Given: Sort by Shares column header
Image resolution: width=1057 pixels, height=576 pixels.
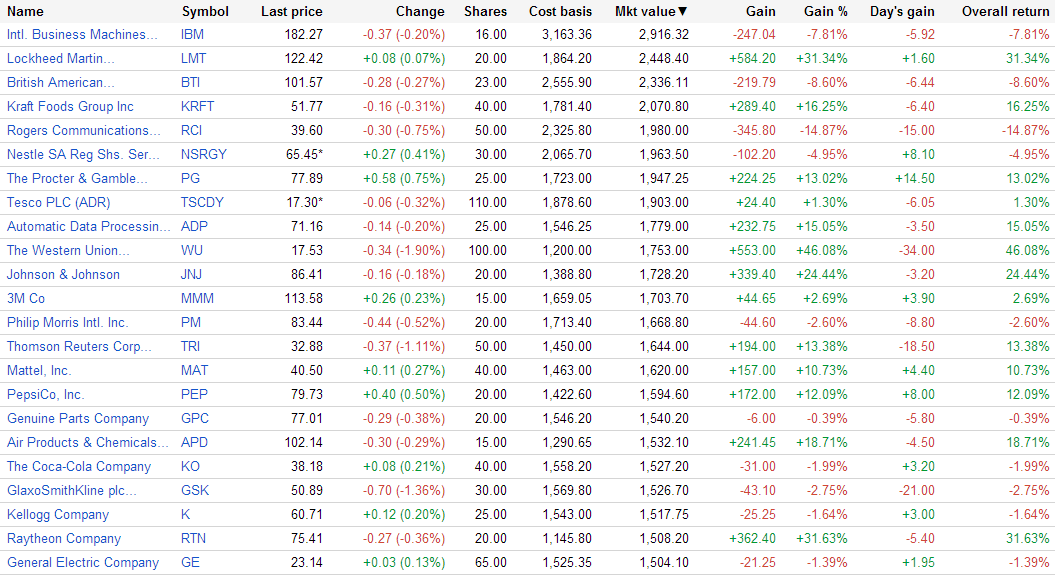Looking at the screenshot, I should pos(485,11).
